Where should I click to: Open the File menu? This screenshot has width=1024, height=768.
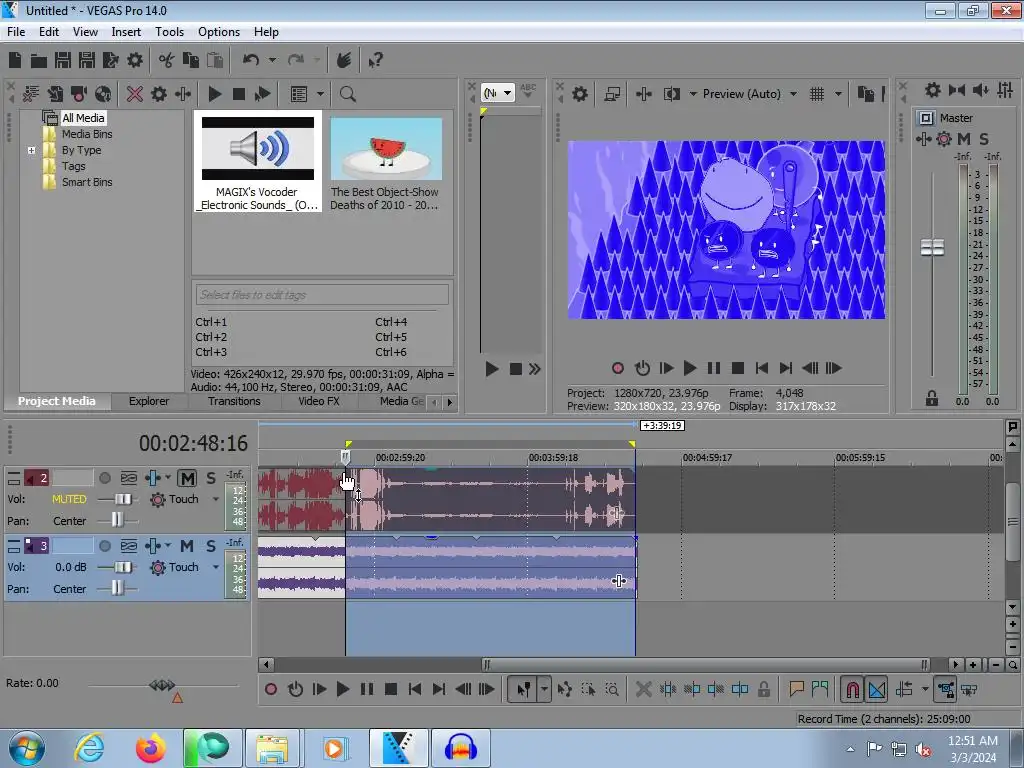tap(16, 32)
